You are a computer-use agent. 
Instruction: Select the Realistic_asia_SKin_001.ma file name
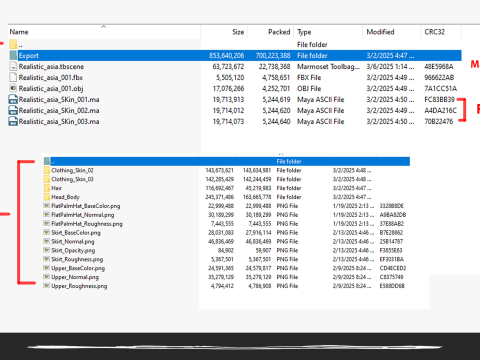coord(59,100)
